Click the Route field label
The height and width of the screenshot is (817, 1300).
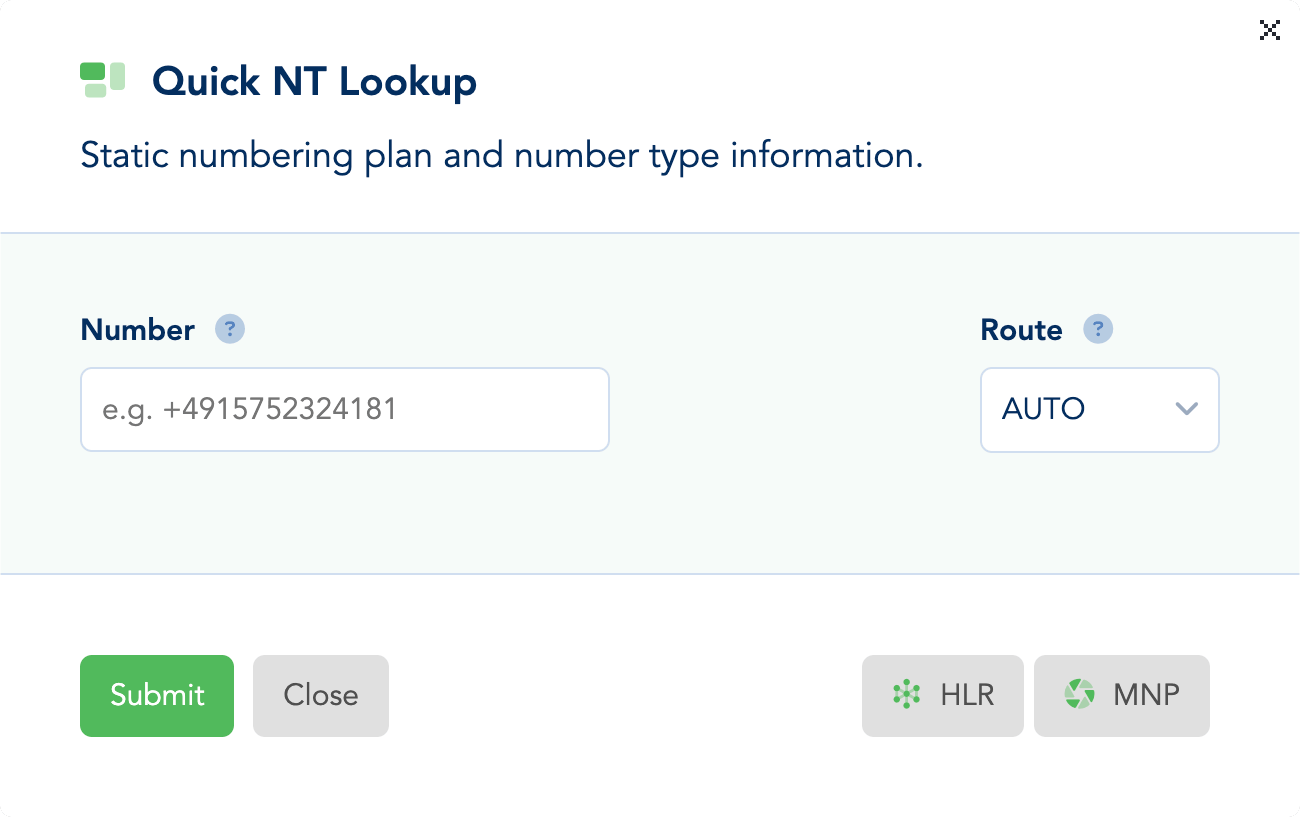coord(1021,329)
